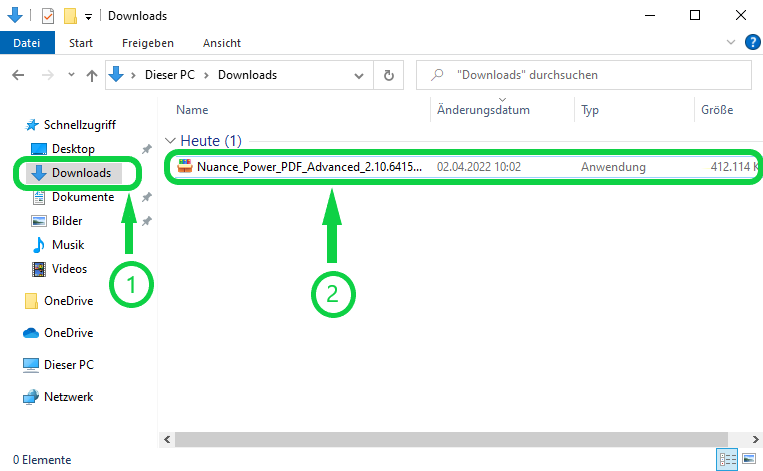763x471 pixels.
Task: Open the Start ribbon tab
Action: pyautogui.click(x=81, y=43)
